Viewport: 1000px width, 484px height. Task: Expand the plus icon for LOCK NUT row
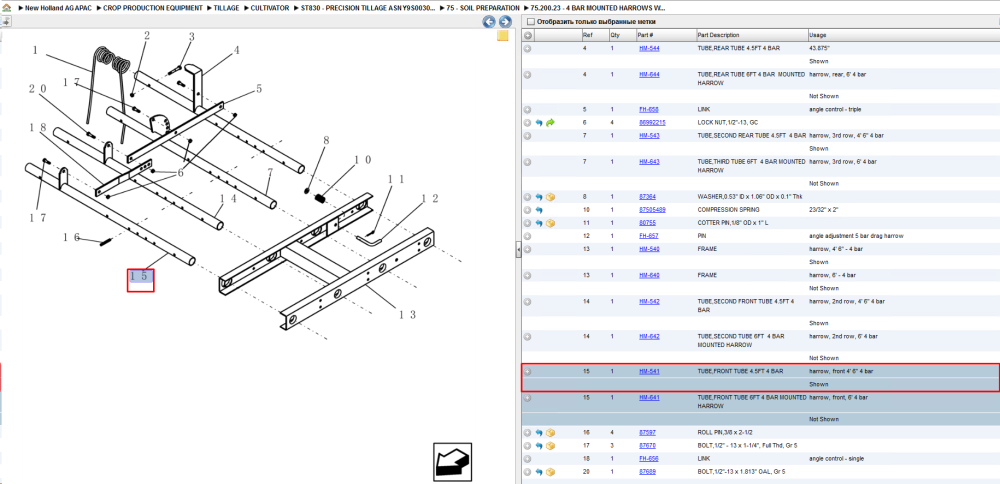point(527,122)
